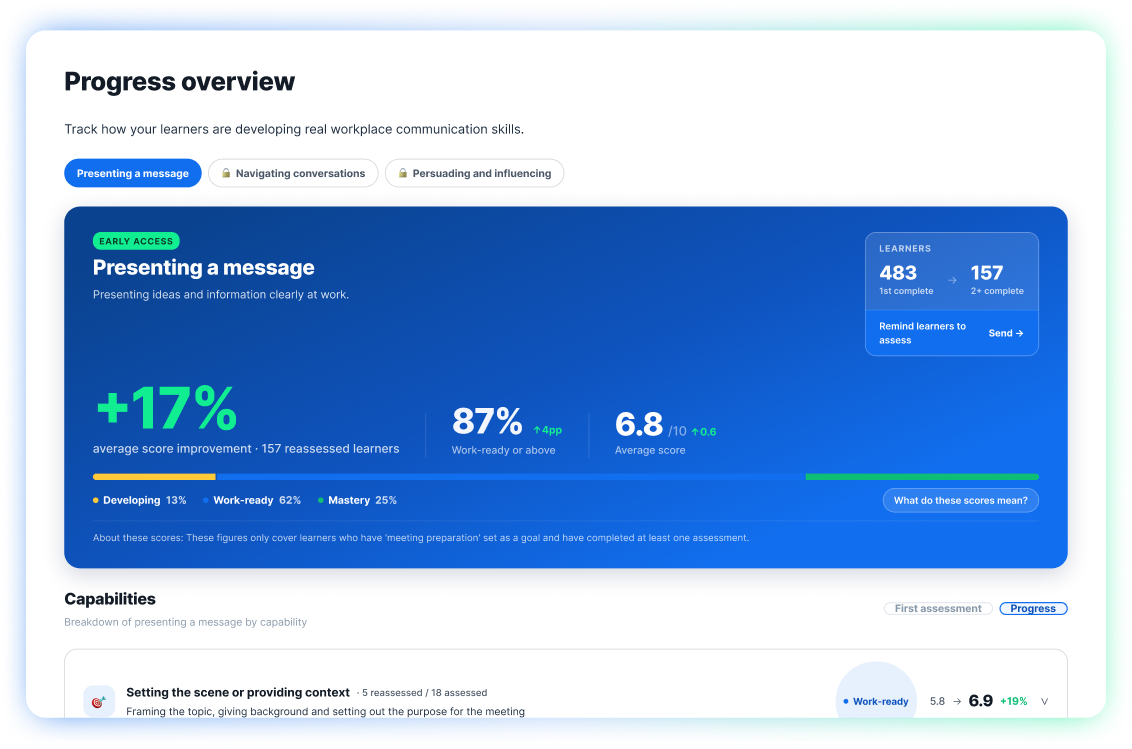
Task: Click the target icon for Setting the scene
Action: pyautogui.click(x=99, y=701)
